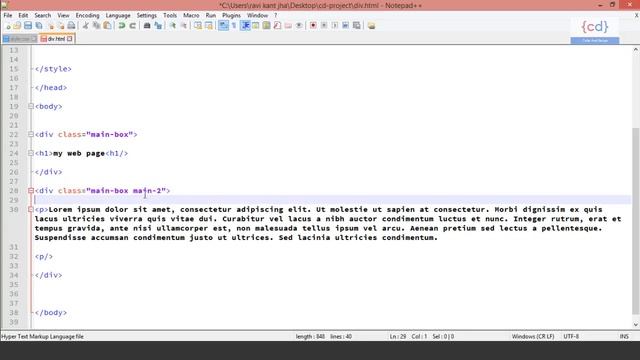Open the Settings menu
Image resolution: width=640 pixels, height=360 pixels.
click(x=147, y=15)
